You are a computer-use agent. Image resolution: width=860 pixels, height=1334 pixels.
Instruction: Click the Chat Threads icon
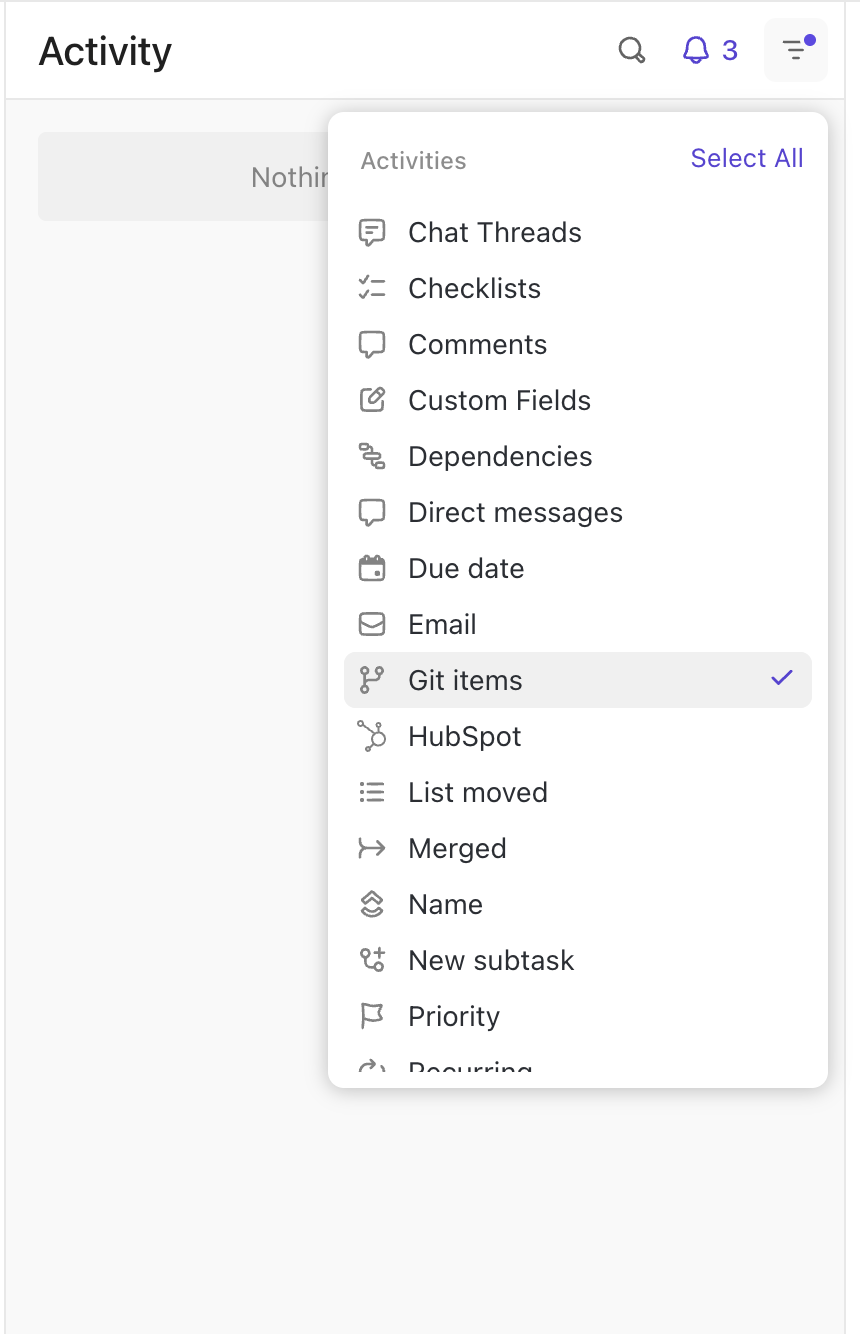[x=371, y=232]
